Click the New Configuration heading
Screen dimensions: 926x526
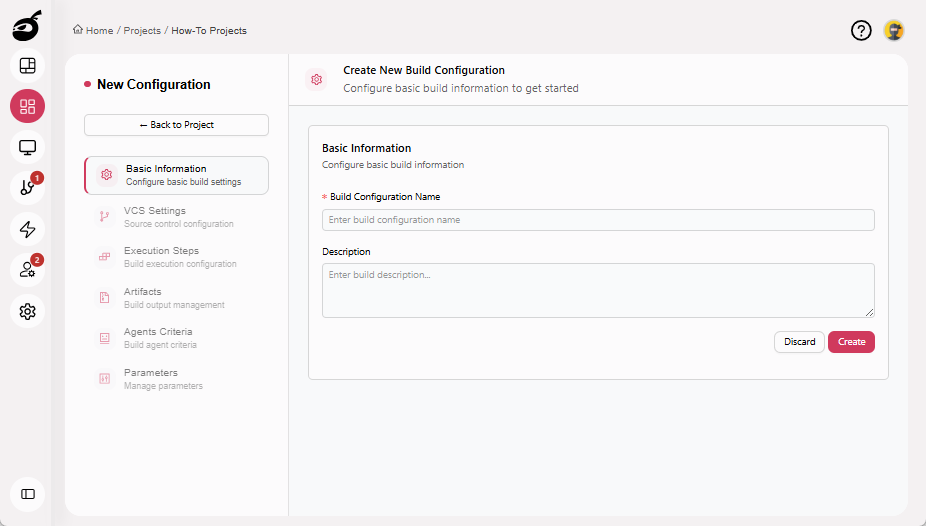click(154, 84)
